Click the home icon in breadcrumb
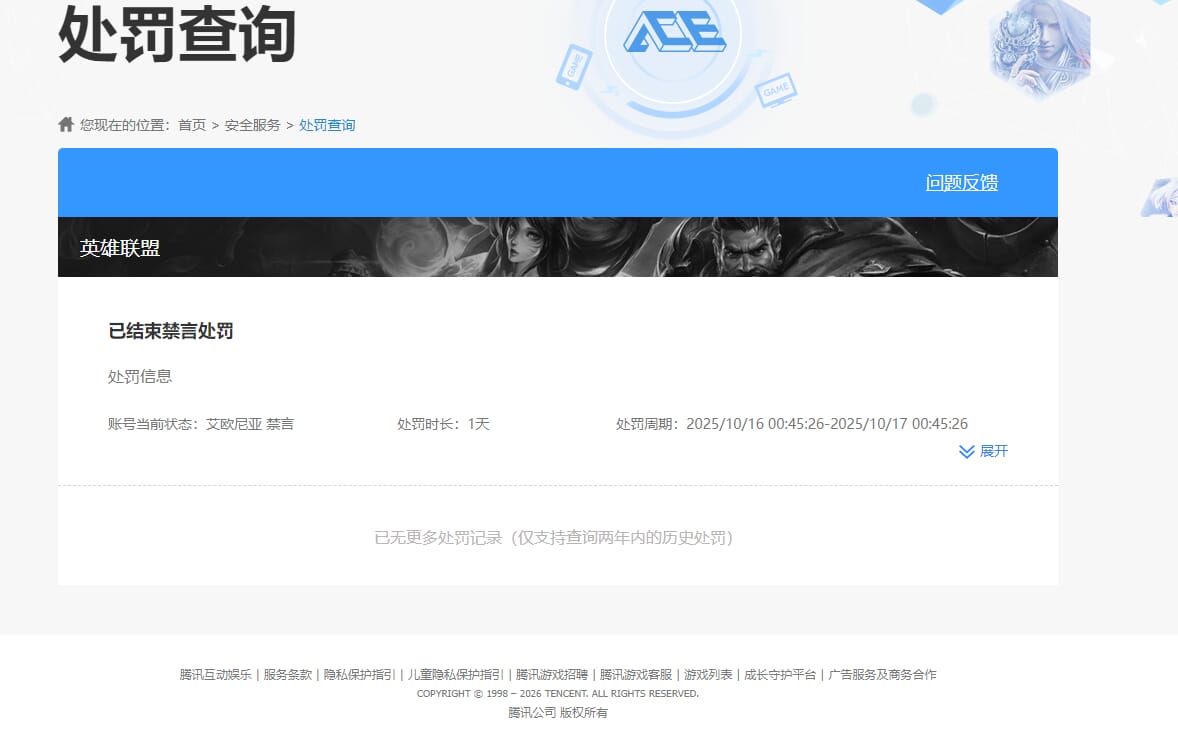The height and width of the screenshot is (735, 1178). click(66, 124)
